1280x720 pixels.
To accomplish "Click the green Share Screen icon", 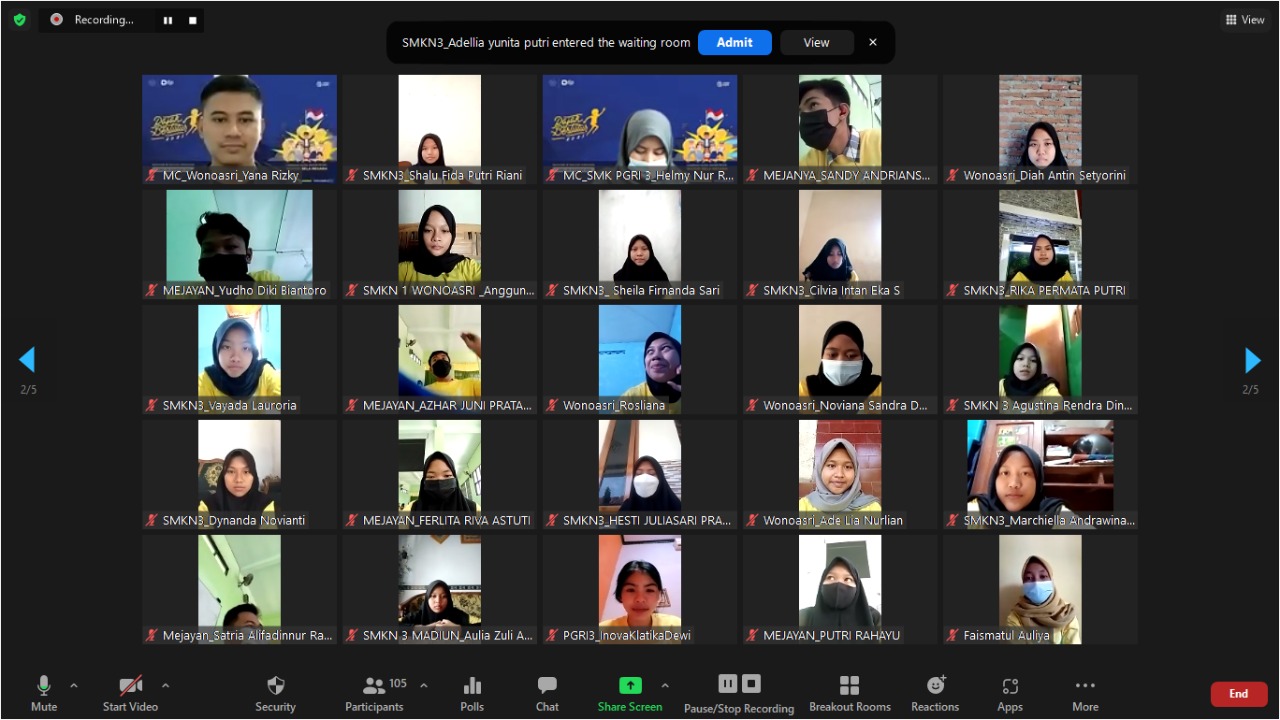I will 630,685.
